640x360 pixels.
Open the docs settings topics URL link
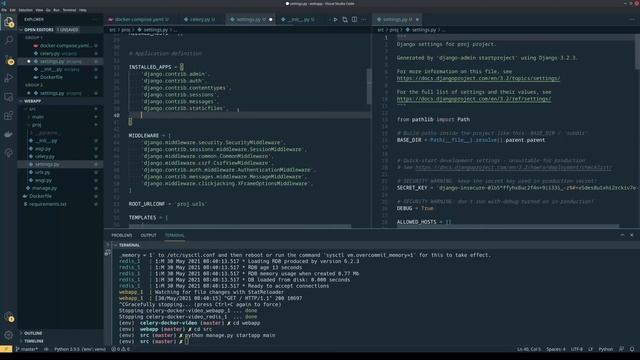(478, 78)
